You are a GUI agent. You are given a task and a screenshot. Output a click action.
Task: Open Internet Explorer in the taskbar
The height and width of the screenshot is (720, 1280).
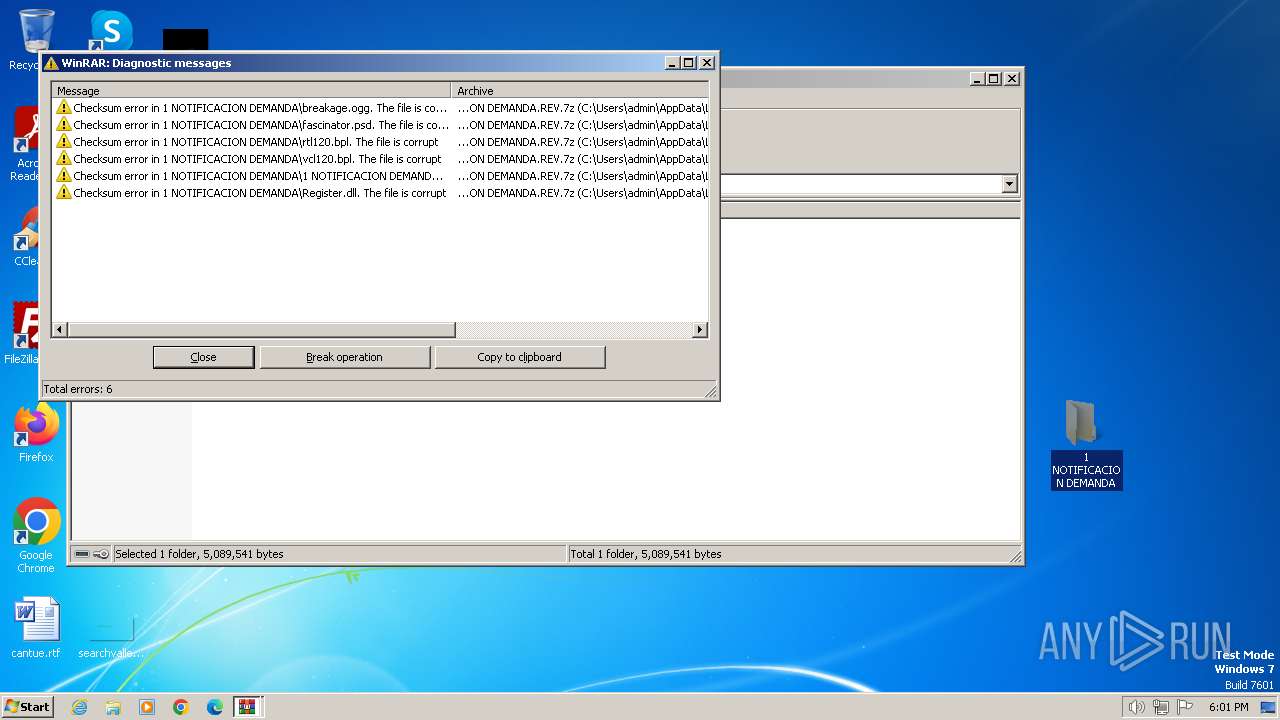(79, 707)
